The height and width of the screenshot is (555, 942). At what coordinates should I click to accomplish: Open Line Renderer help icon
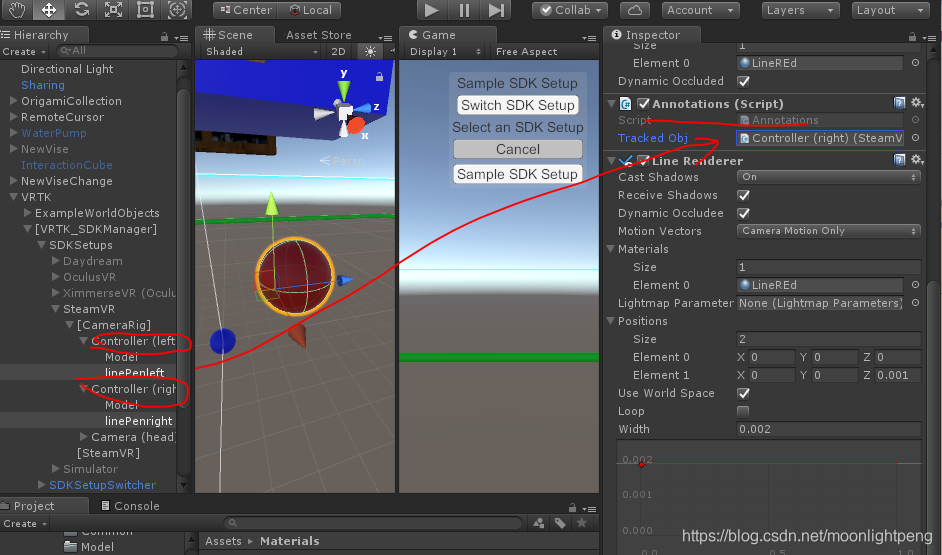click(899, 160)
